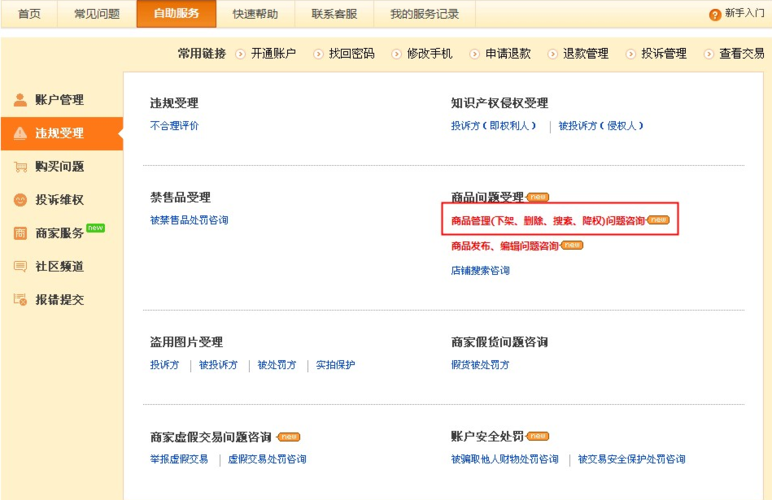
Task: Select 商家服务 in the sidebar
Action: [62, 233]
